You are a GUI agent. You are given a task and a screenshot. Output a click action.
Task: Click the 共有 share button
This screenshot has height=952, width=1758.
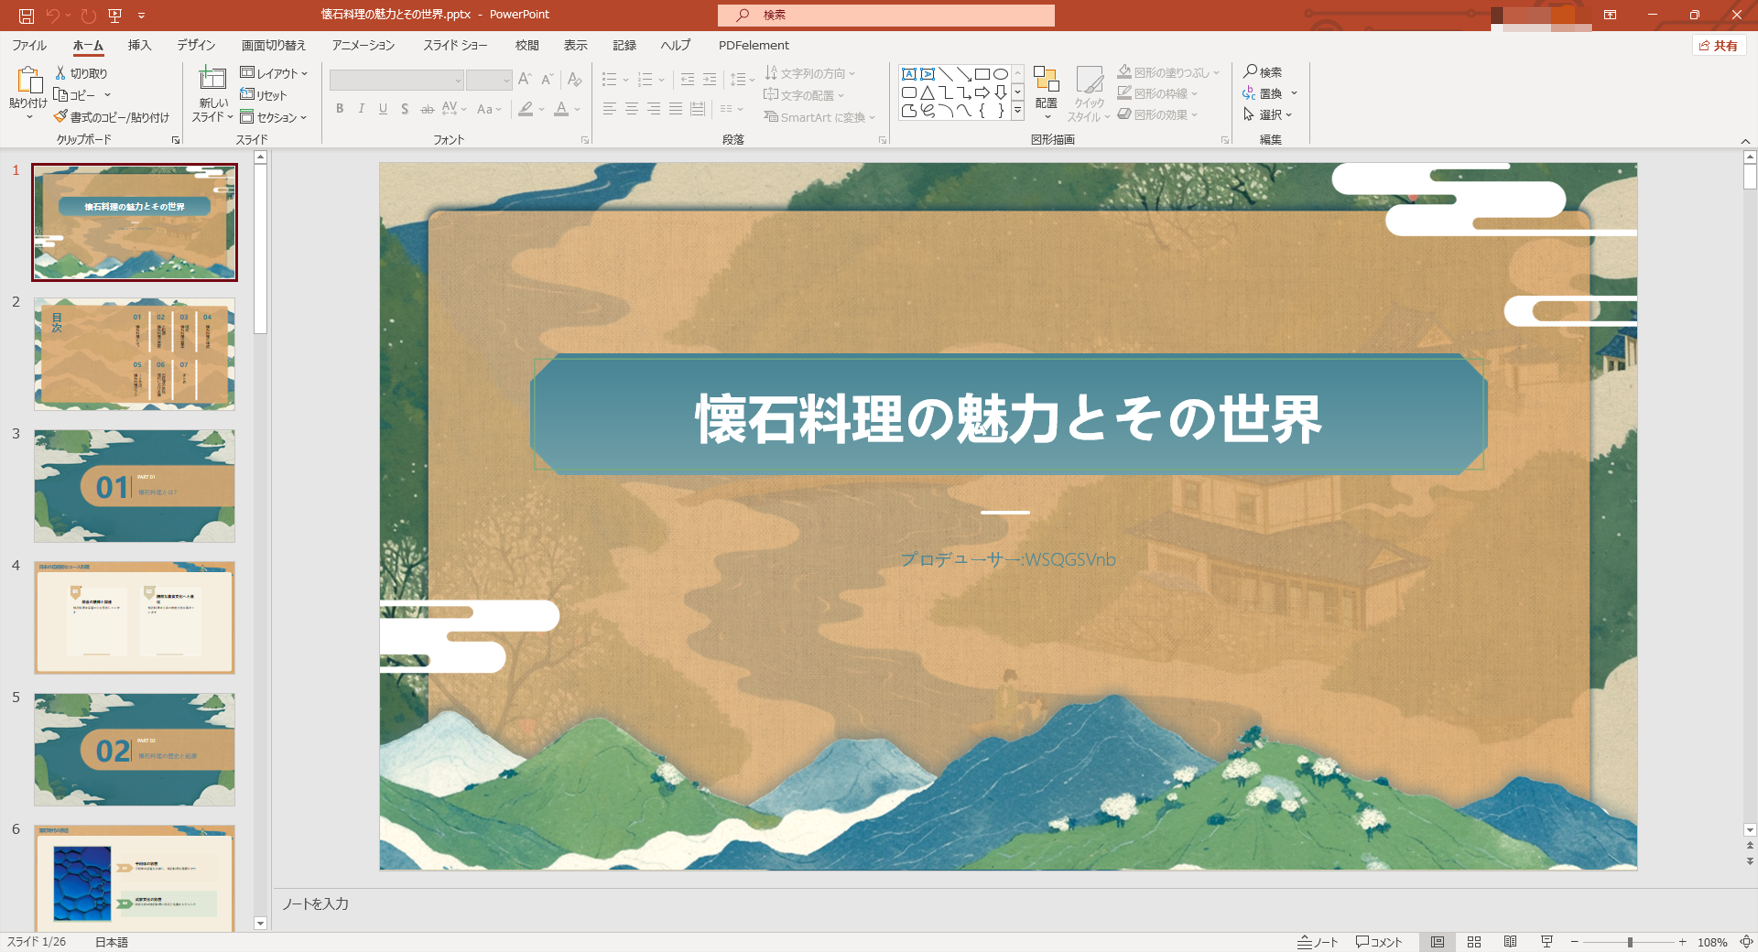click(1719, 46)
